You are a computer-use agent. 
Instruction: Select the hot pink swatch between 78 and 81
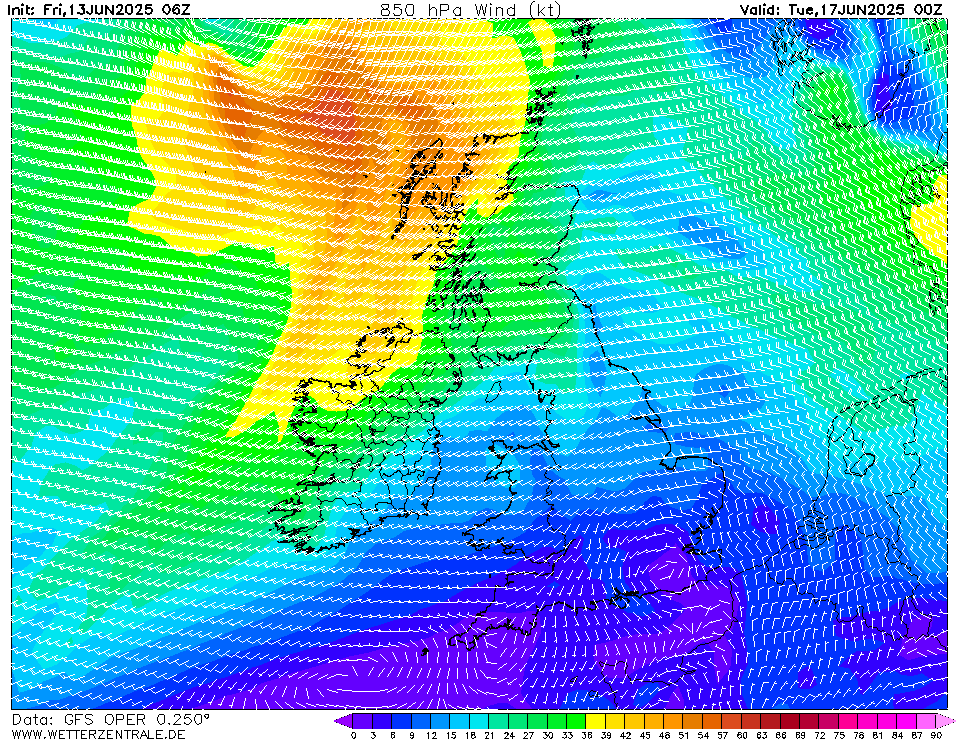point(868,721)
